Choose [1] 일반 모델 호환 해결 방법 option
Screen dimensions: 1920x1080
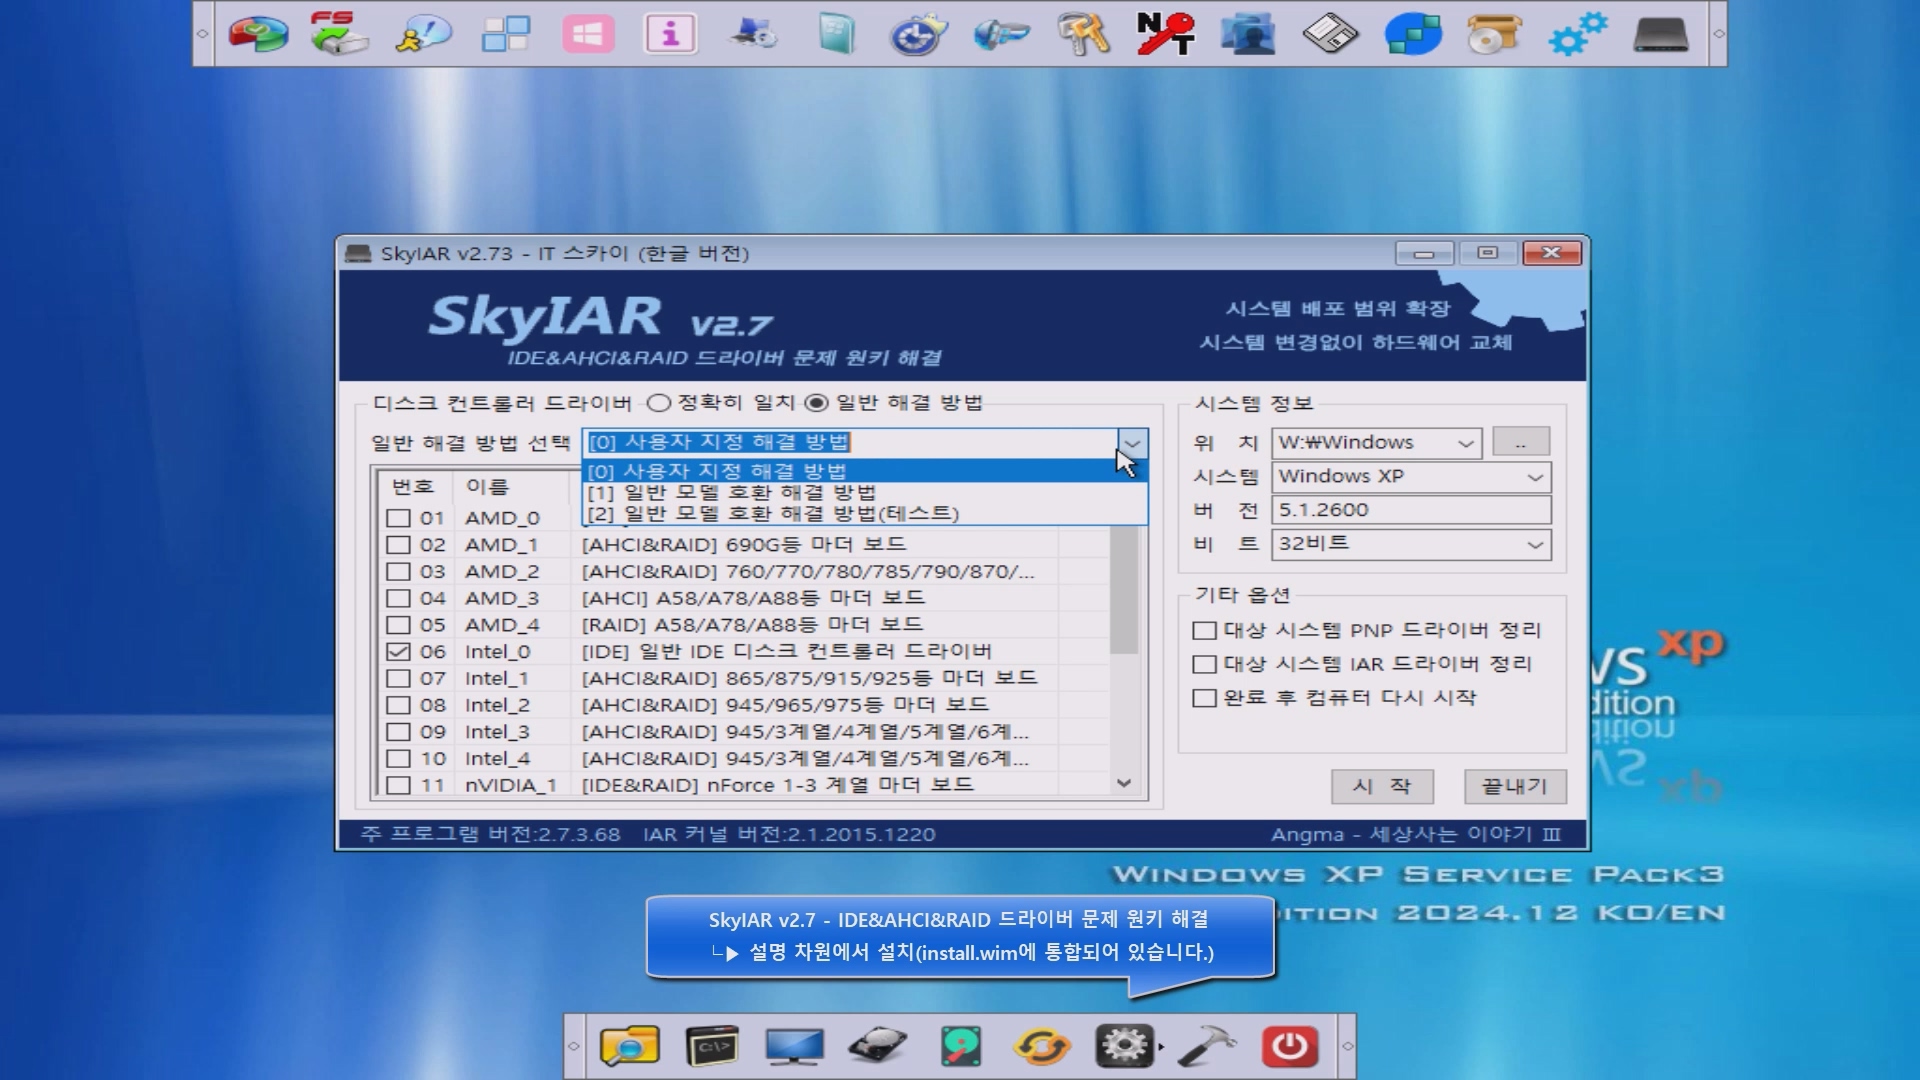click(x=731, y=492)
